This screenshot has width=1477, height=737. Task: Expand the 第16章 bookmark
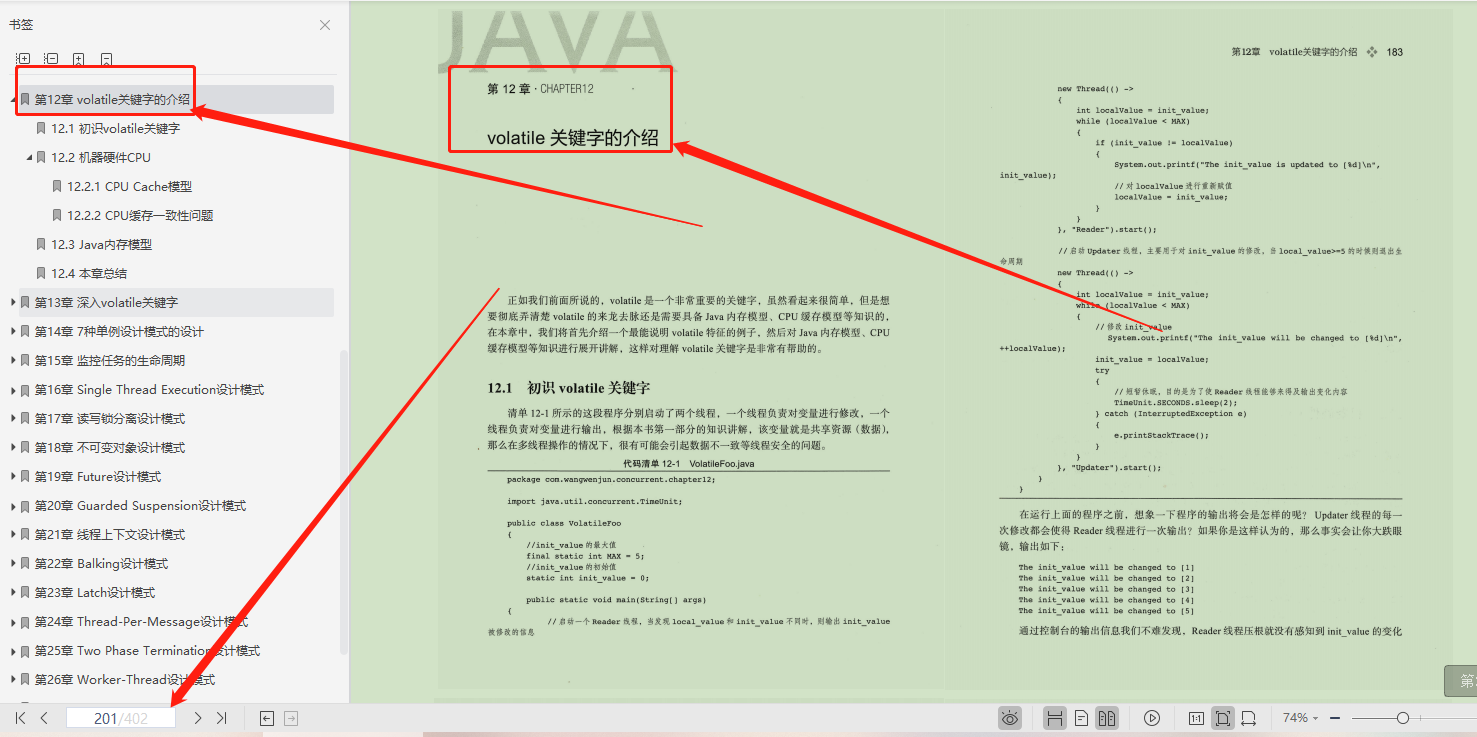[13, 389]
